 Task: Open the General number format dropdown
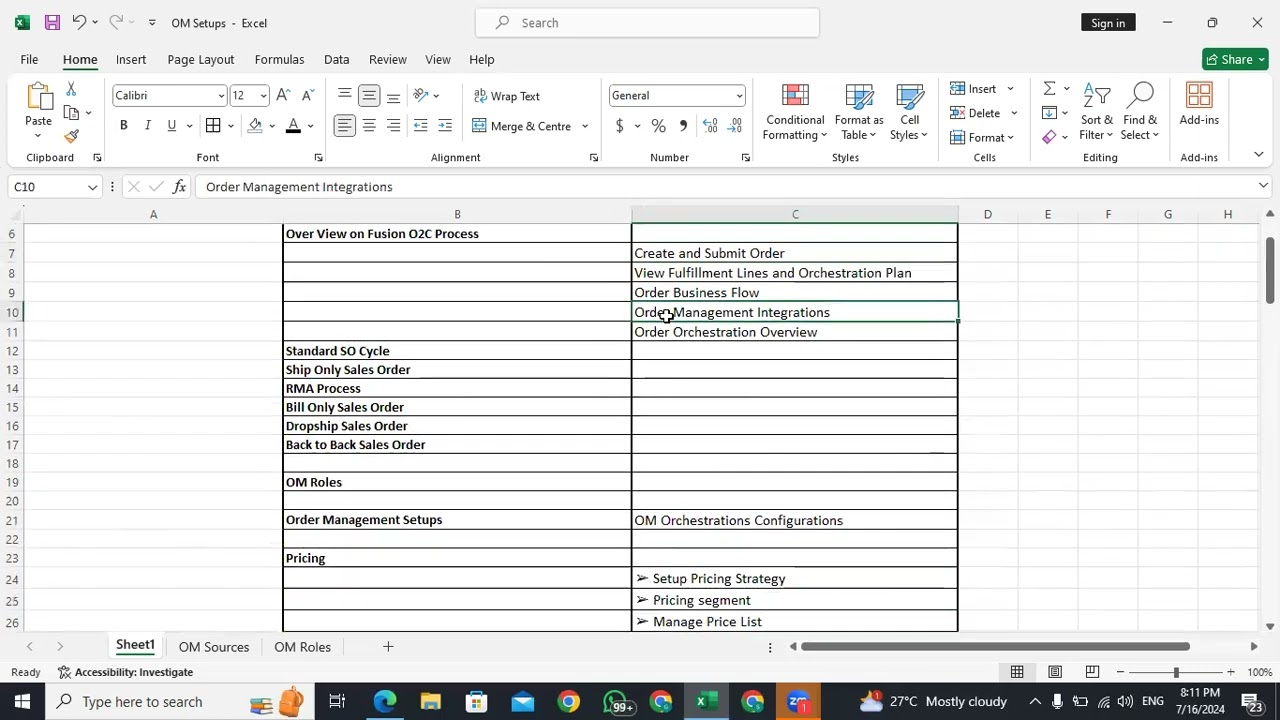click(739, 96)
